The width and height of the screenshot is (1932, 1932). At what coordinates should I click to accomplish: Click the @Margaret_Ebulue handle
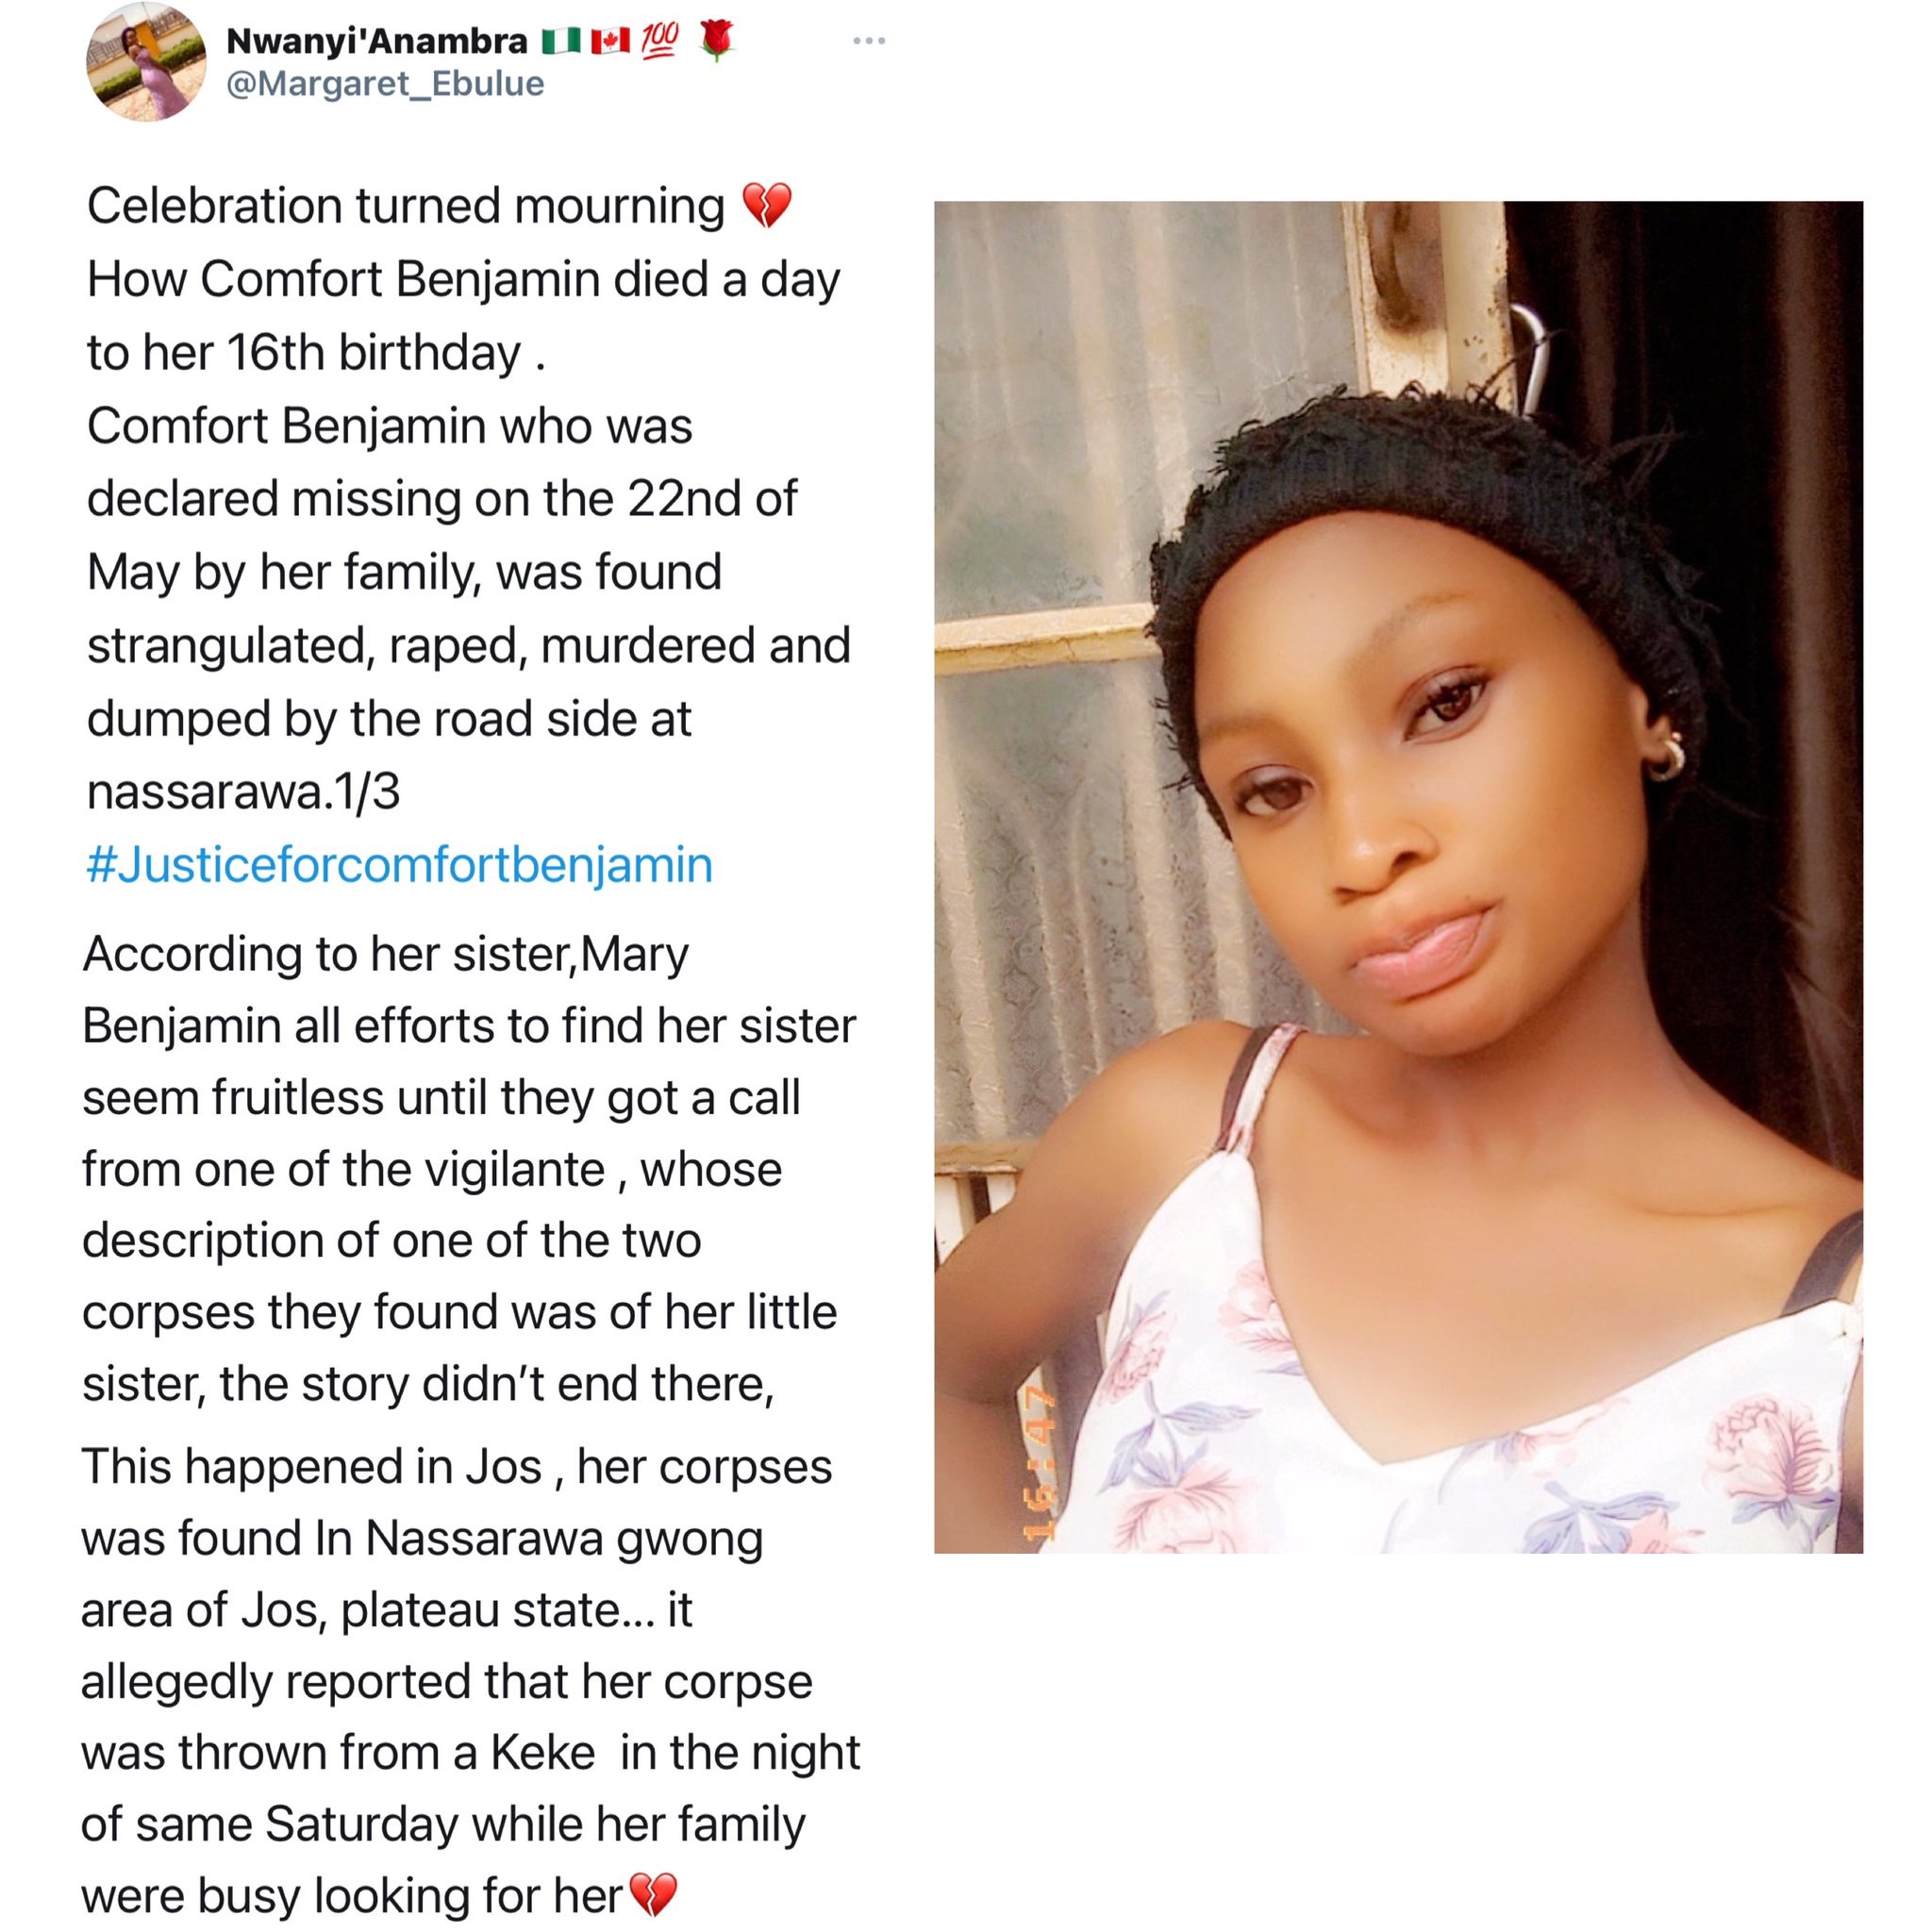[385, 84]
